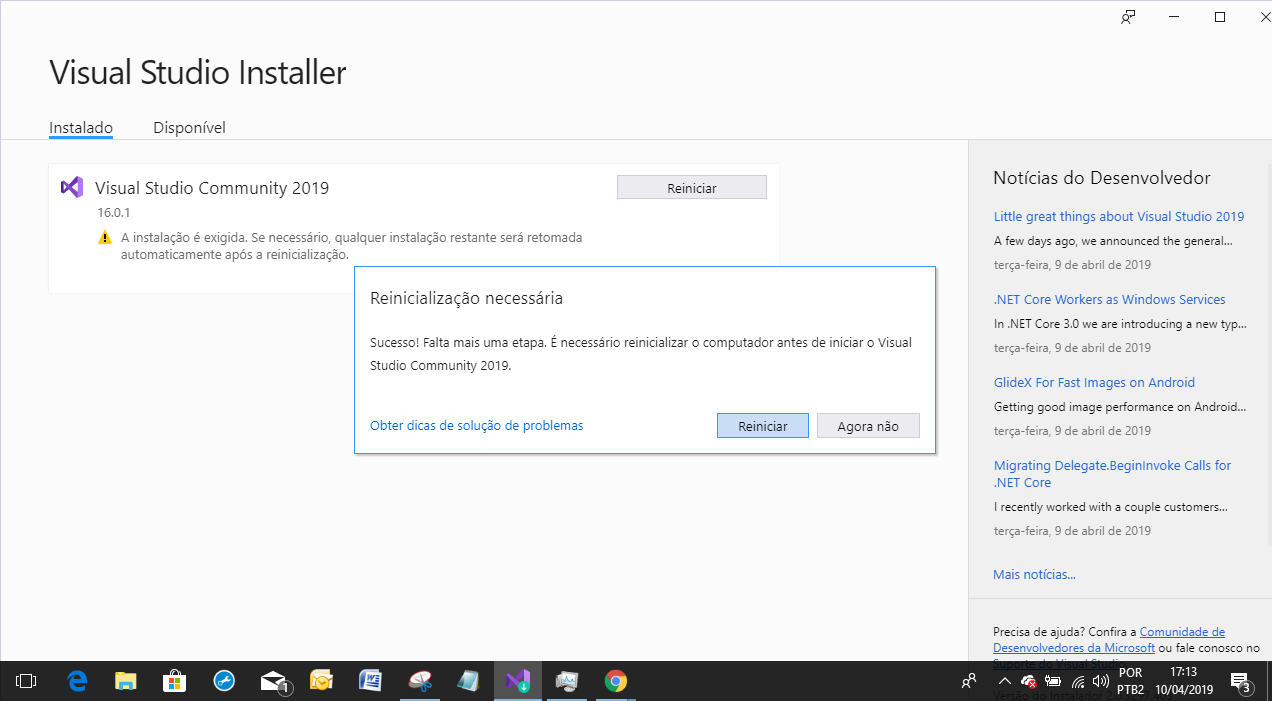Open Migrating Delegate.BeginInvoke Calls article
The width and height of the screenshot is (1272, 701).
coord(1112,474)
